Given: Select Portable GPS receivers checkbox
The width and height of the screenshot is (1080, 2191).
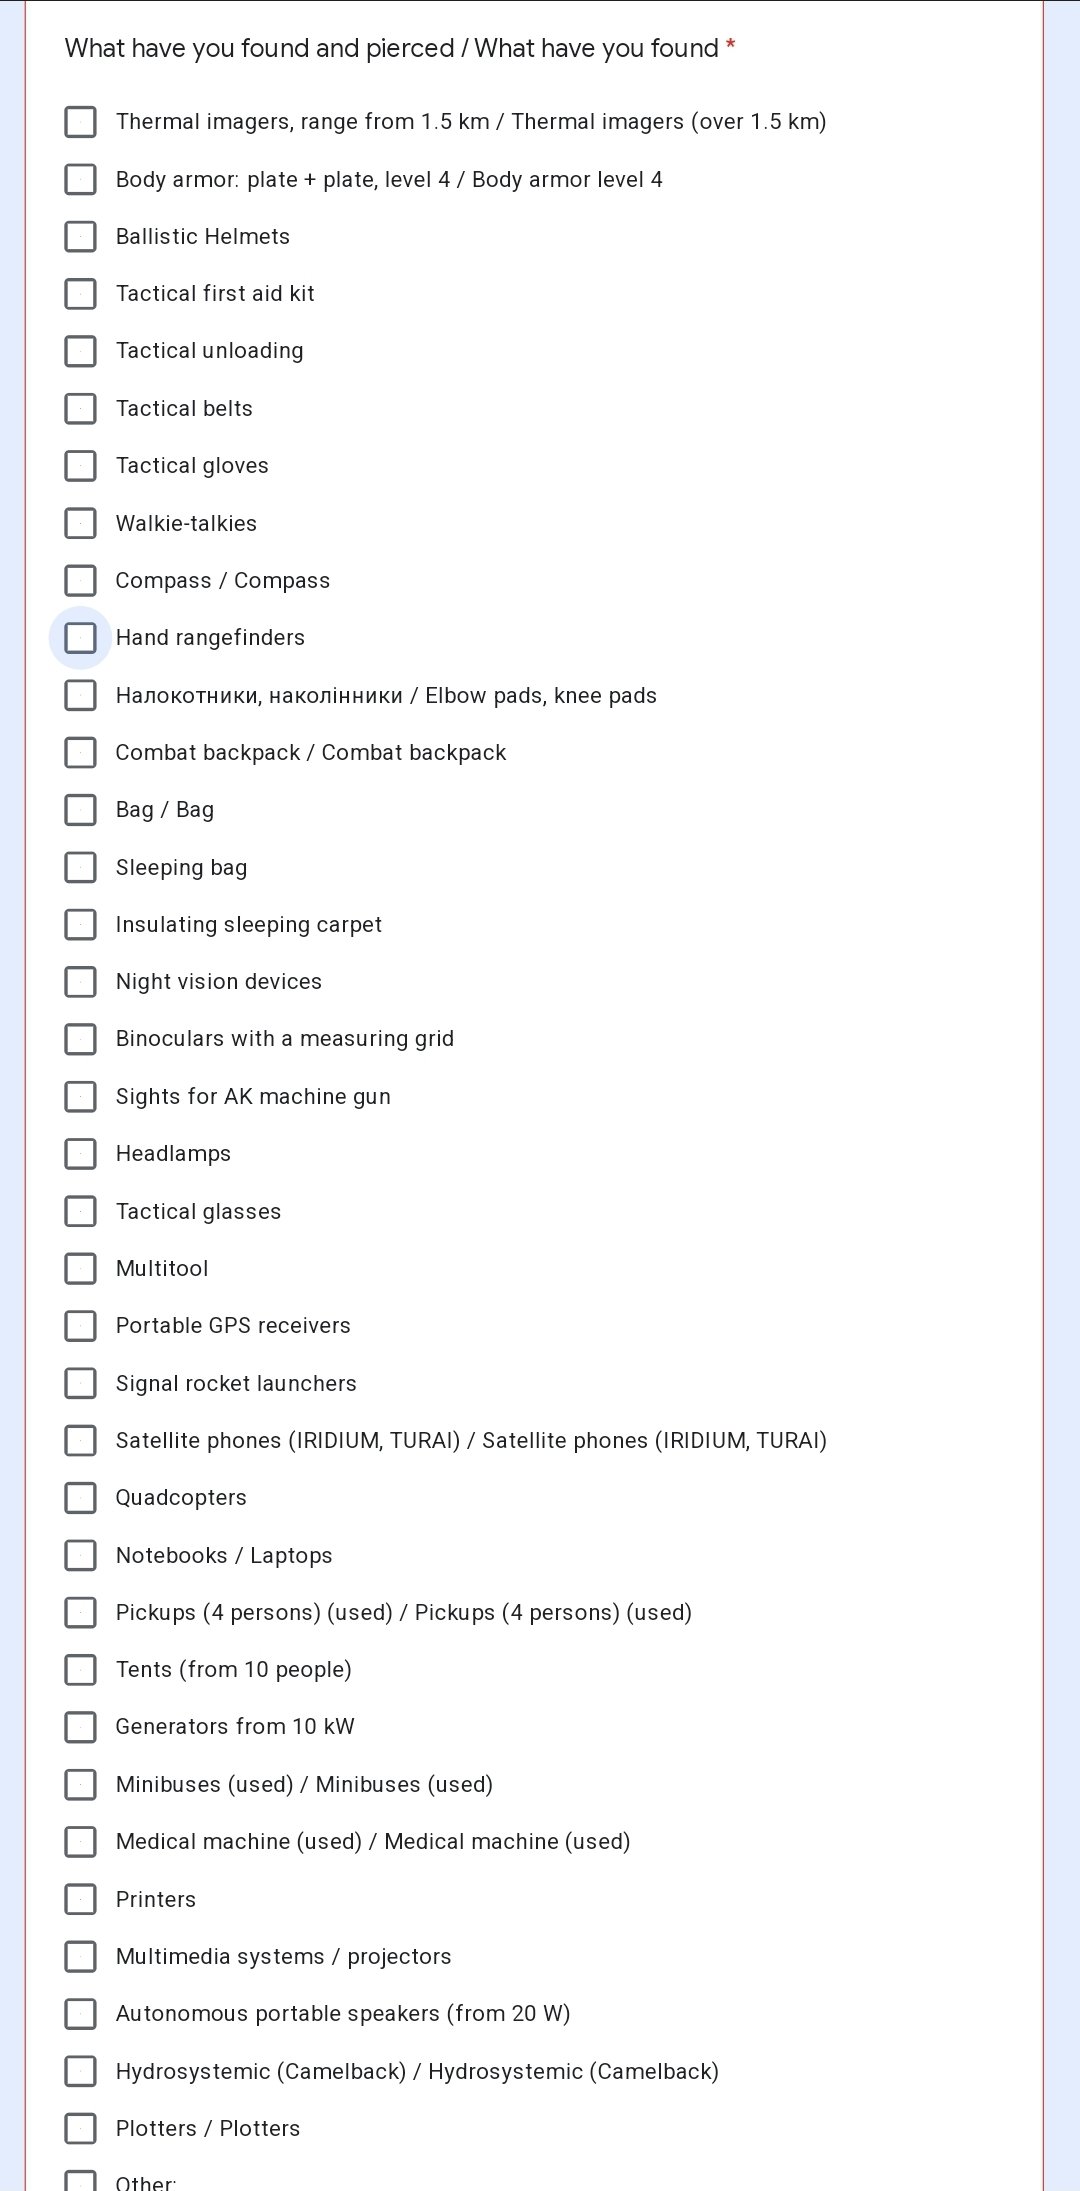Looking at the screenshot, I should [80, 1326].
